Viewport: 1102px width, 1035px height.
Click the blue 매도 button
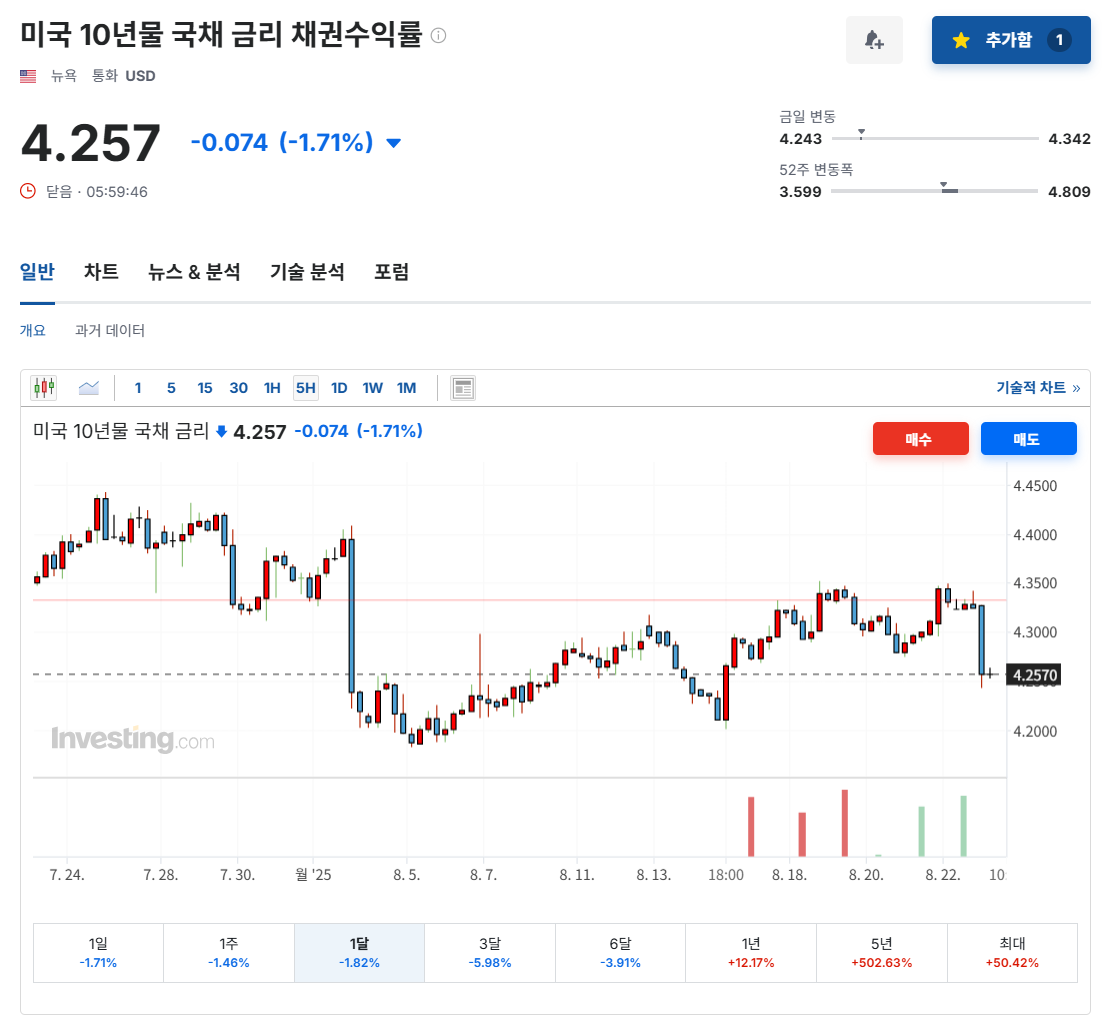(1028, 438)
